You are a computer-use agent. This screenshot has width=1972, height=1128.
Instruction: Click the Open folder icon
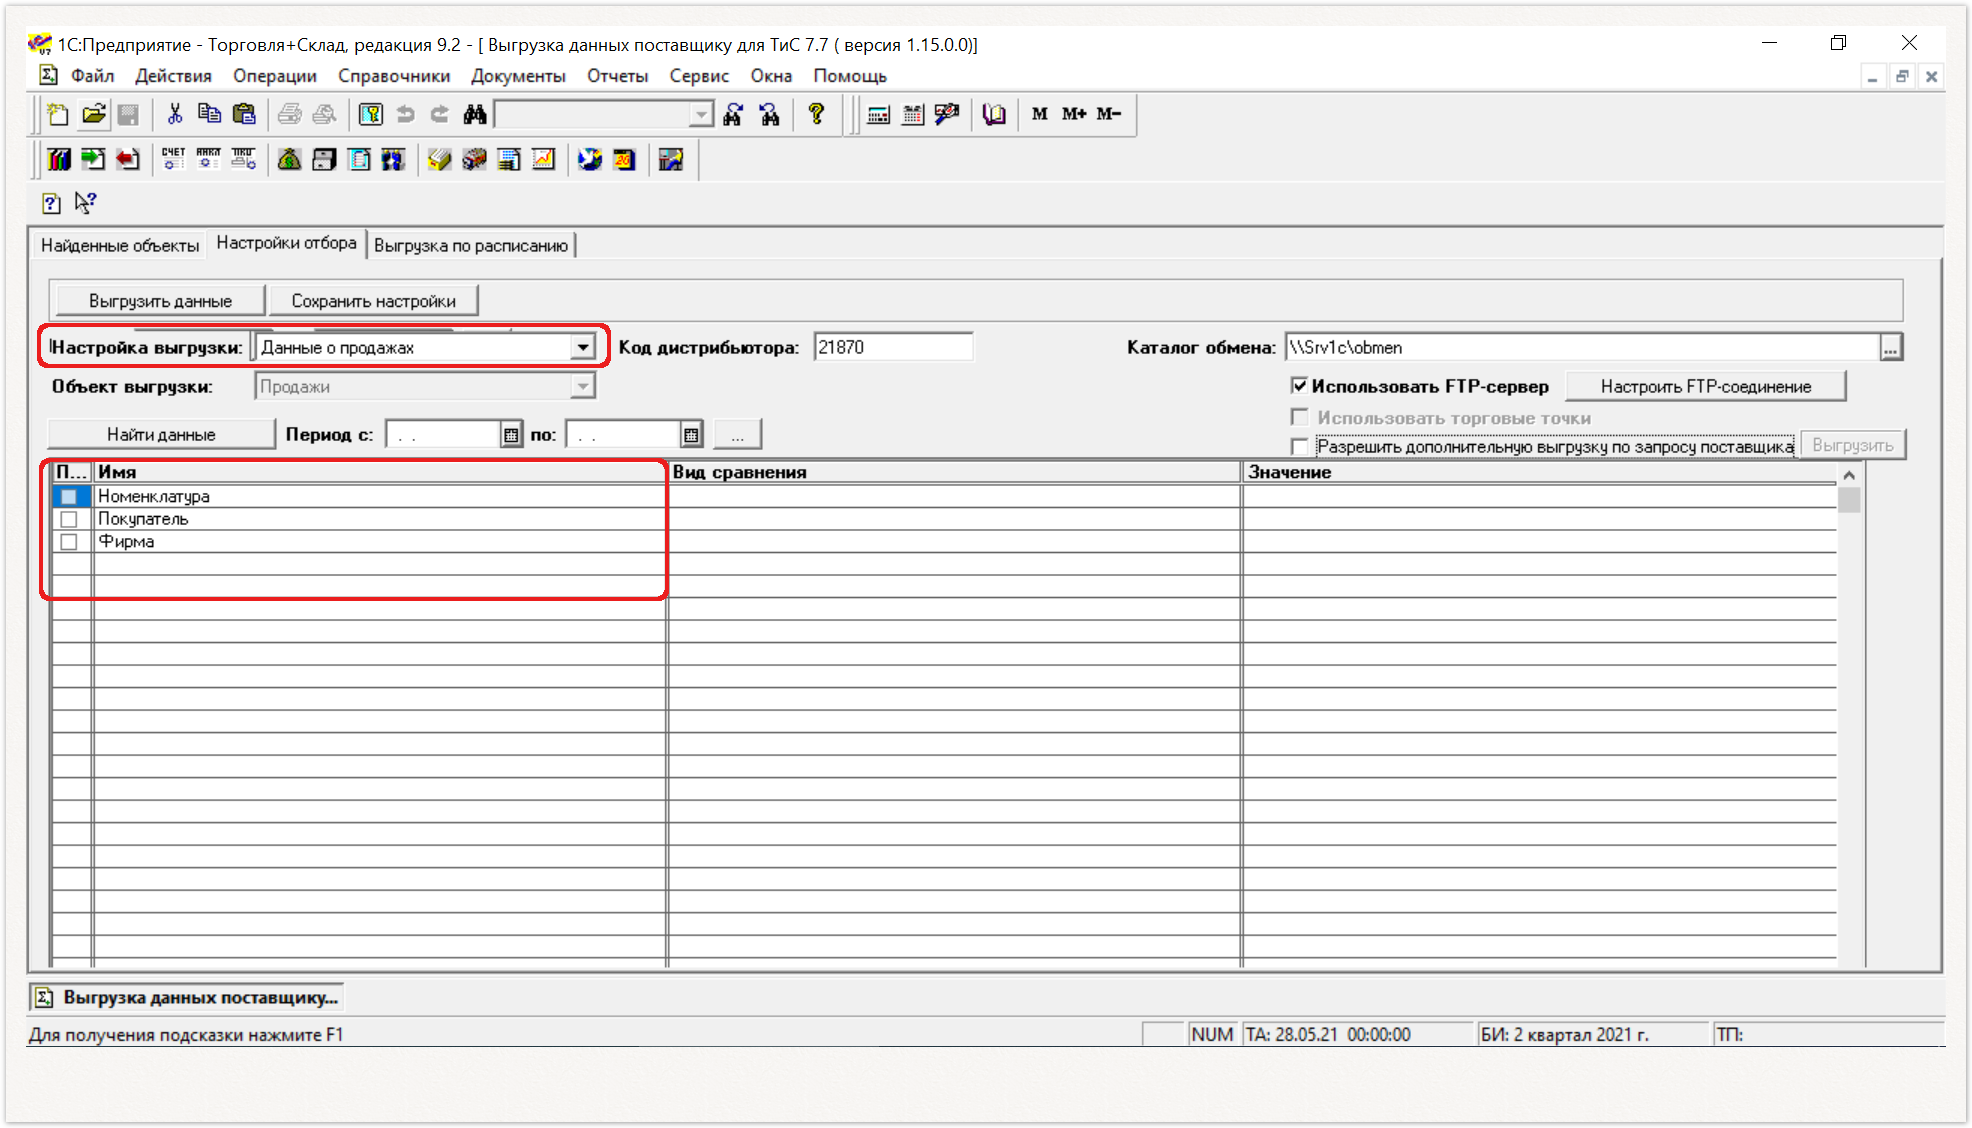(x=94, y=114)
